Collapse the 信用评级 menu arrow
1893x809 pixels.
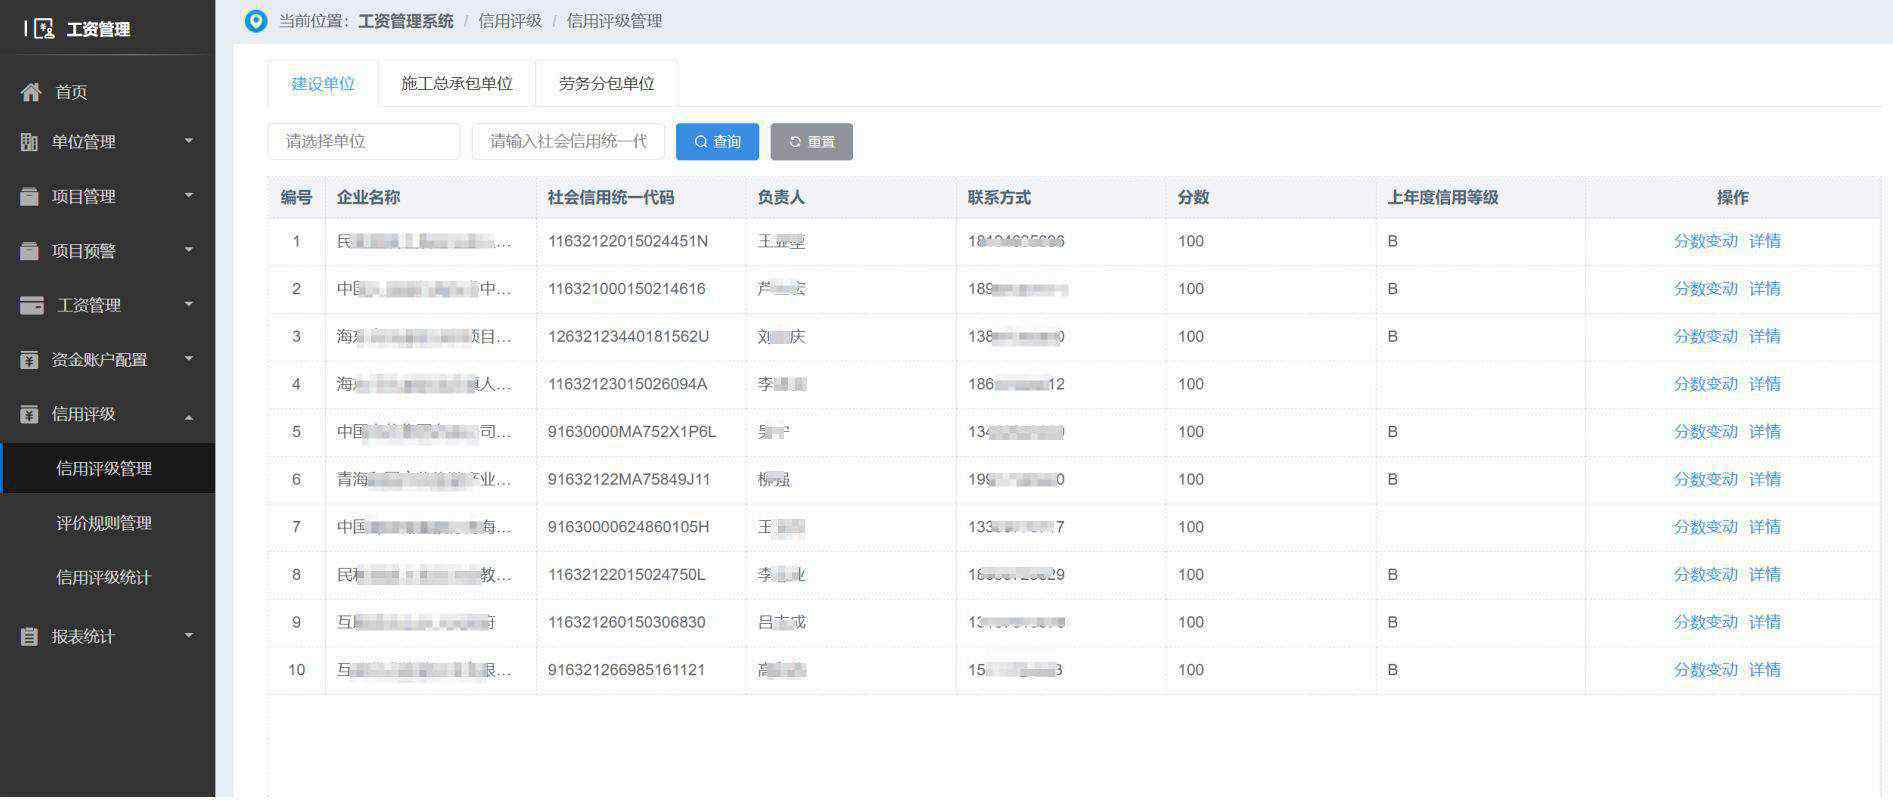(x=189, y=416)
